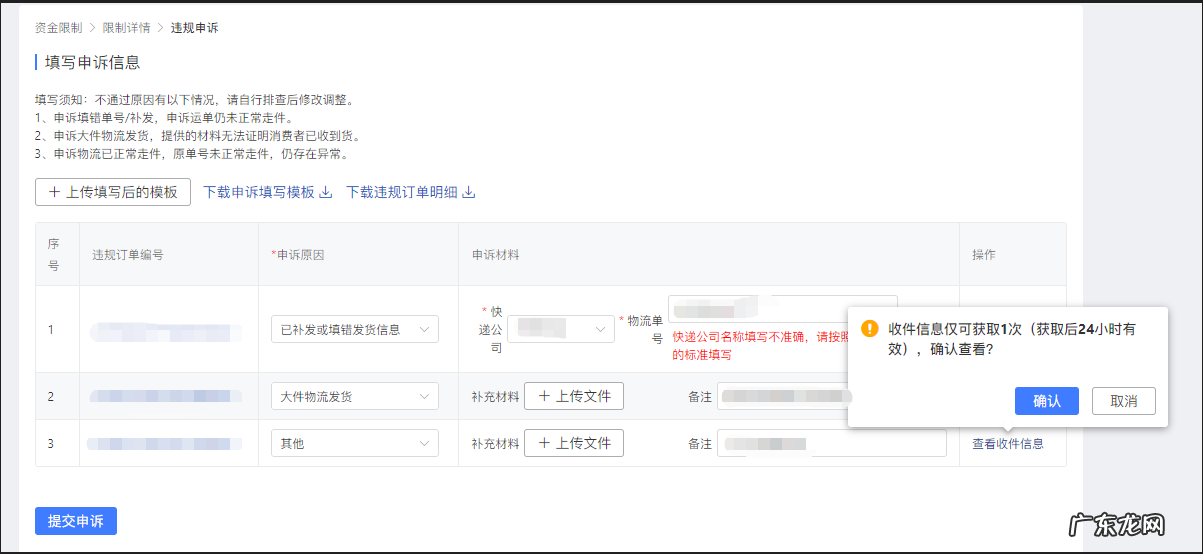Click 下载违规订单明细 link
1203x554 pixels.
click(x=402, y=192)
